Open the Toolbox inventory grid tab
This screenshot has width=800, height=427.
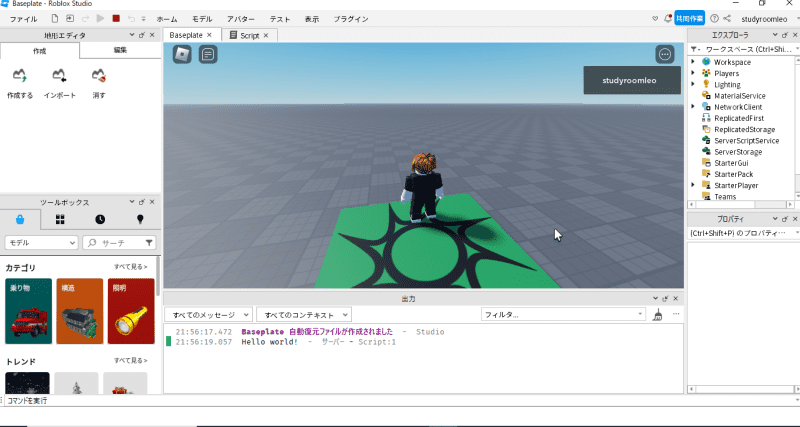coord(60,219)
